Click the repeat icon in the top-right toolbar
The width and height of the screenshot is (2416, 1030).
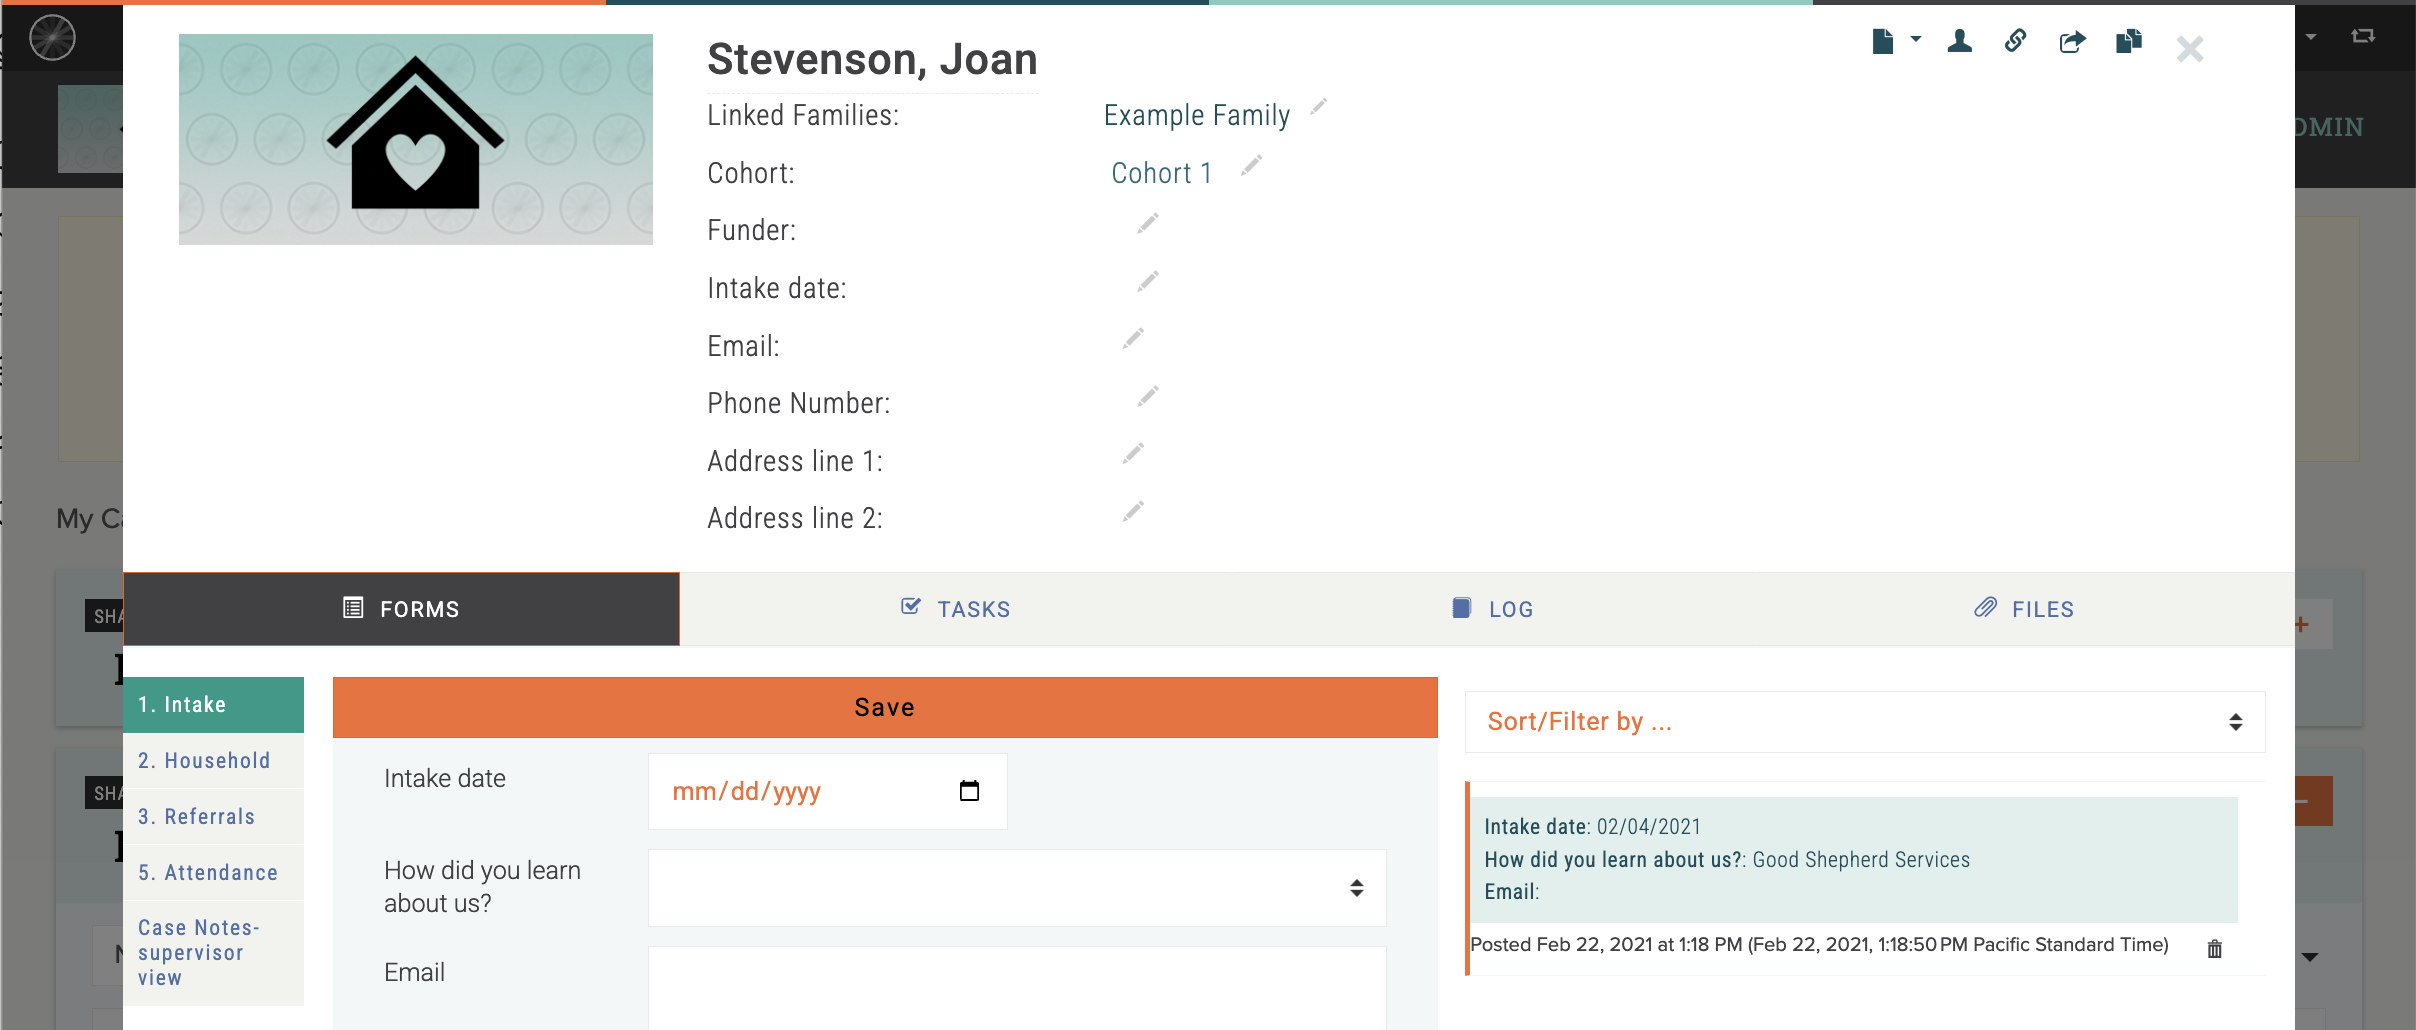[2364, 34]
